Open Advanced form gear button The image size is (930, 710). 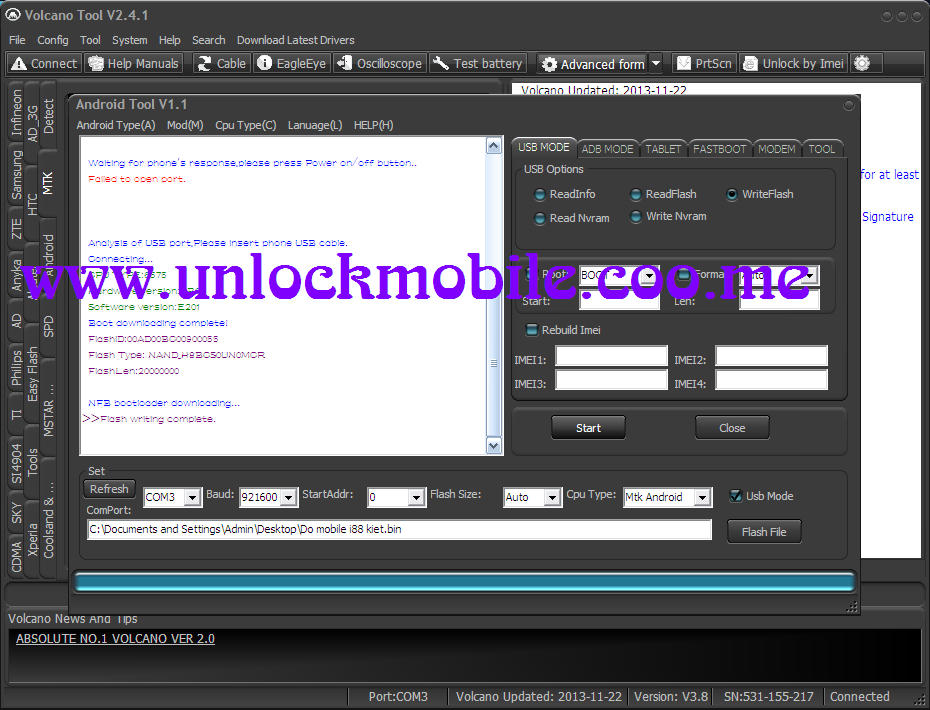click(x=593, y=63)
